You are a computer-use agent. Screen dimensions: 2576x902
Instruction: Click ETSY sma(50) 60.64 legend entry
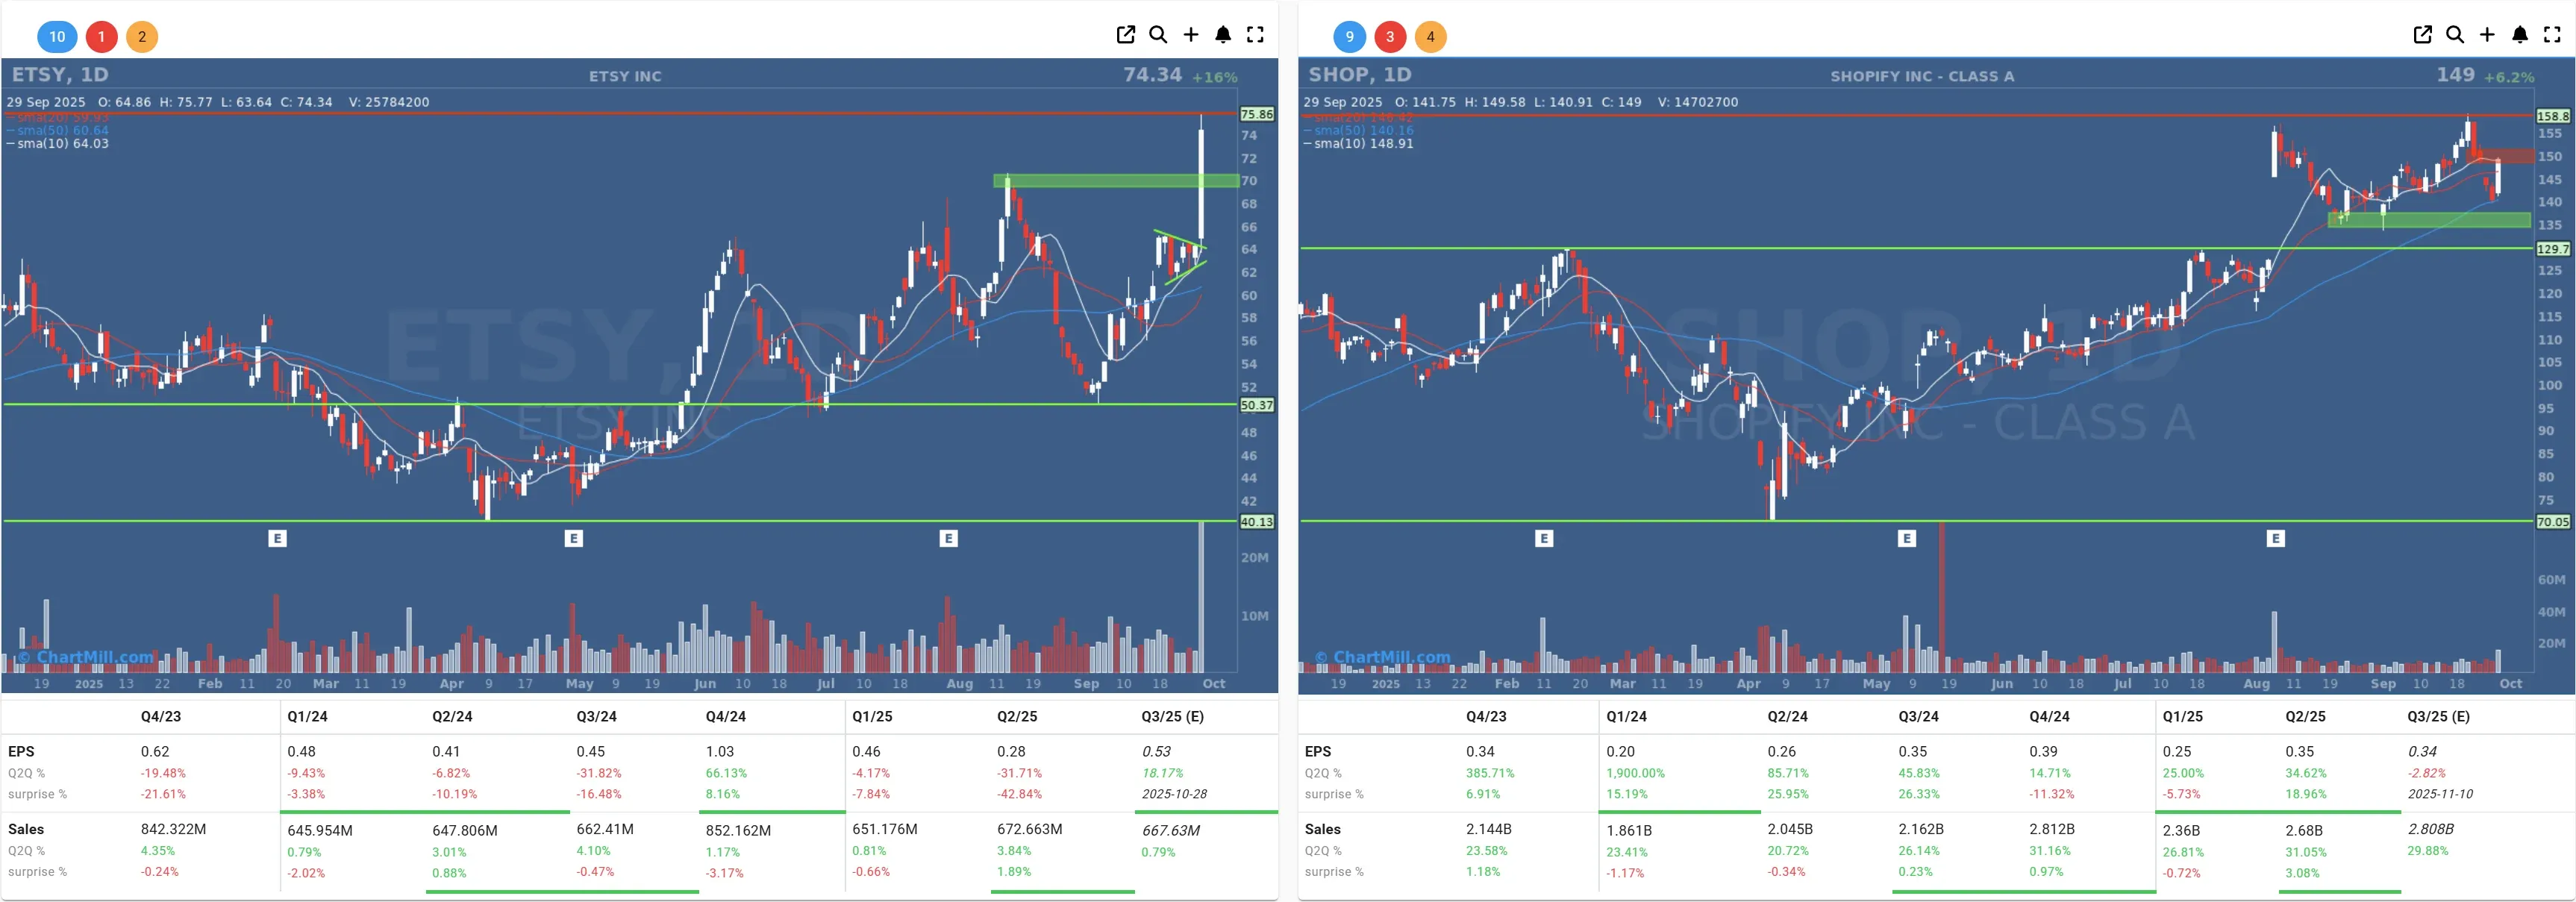coord(58,130)
